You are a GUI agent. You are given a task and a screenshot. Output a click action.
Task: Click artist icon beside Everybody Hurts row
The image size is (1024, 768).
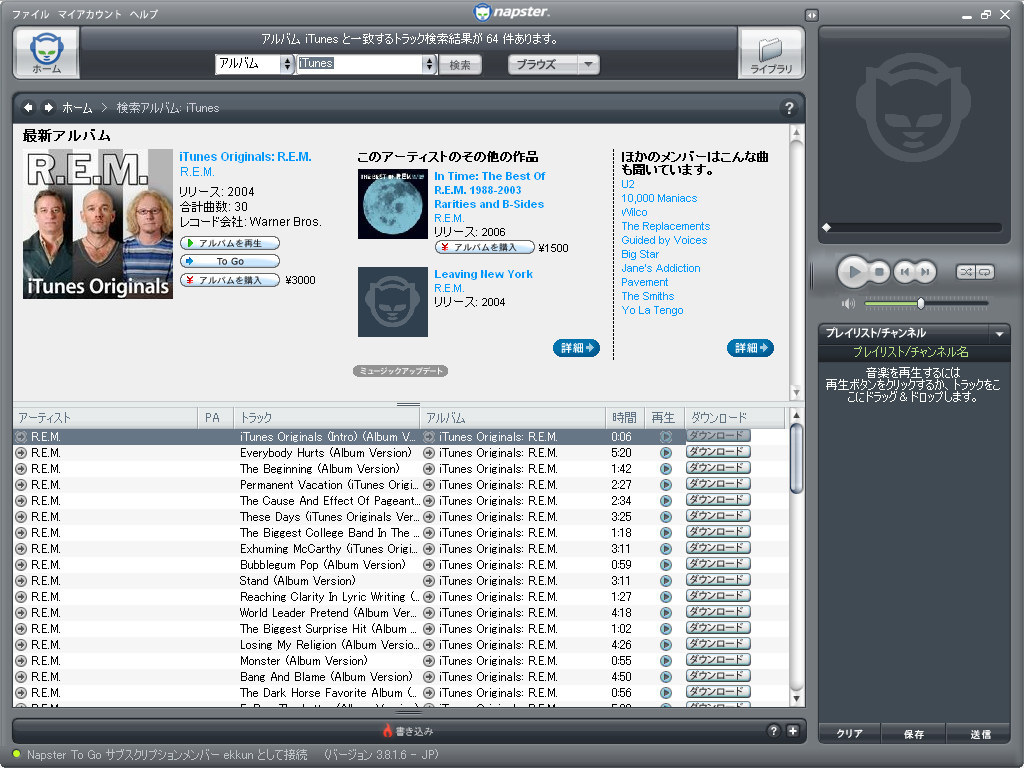21,453
